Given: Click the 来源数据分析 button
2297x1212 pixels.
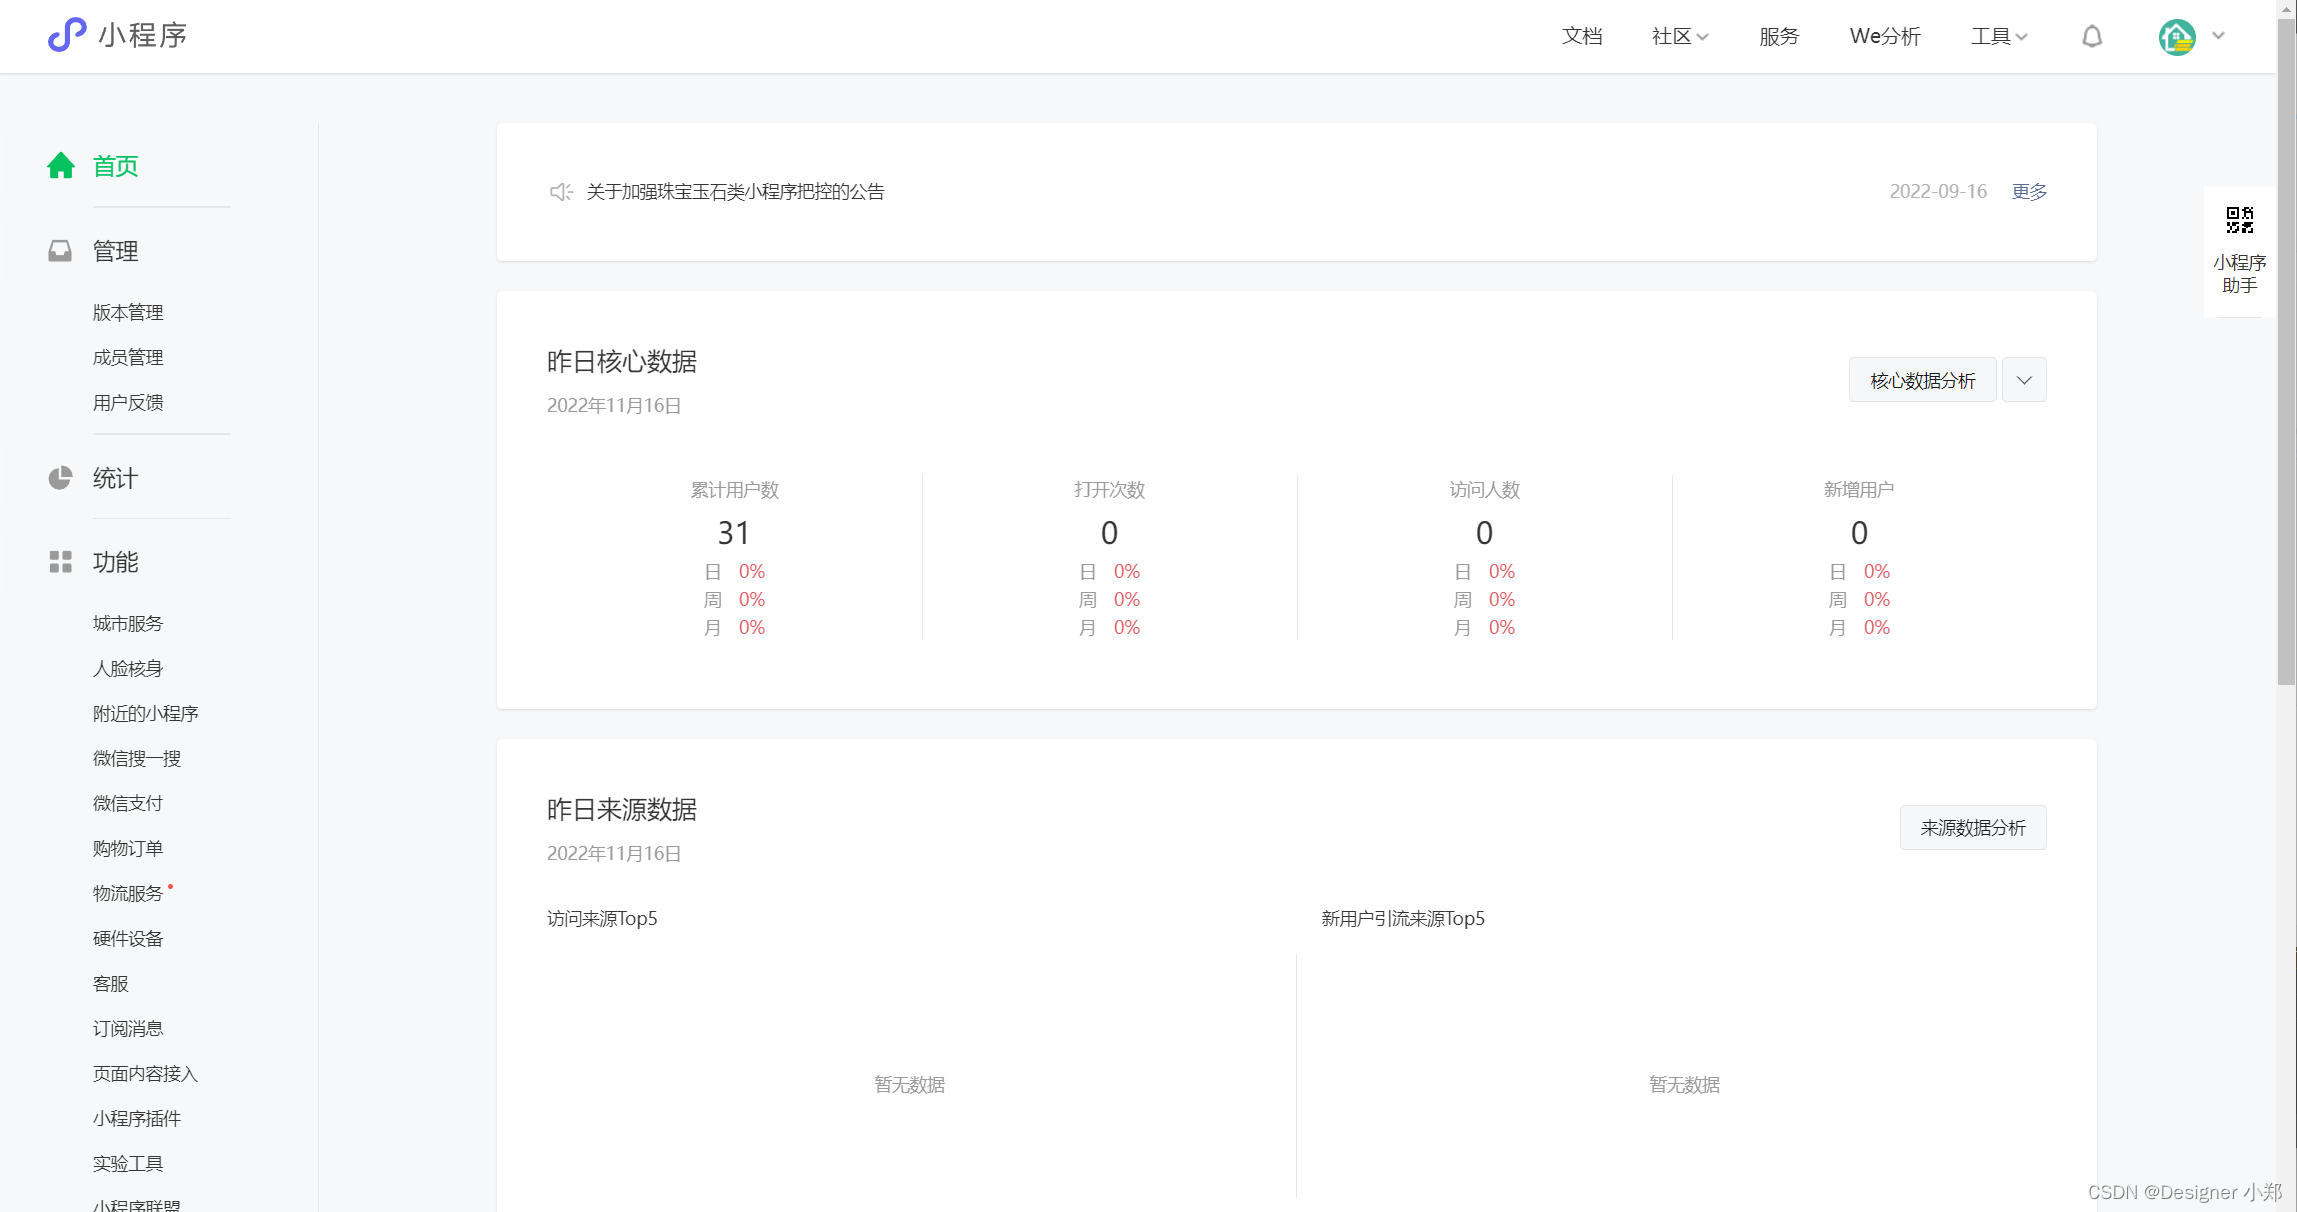Looking at the screenshot, I should pyautogui.click(x=1972, y=828).
